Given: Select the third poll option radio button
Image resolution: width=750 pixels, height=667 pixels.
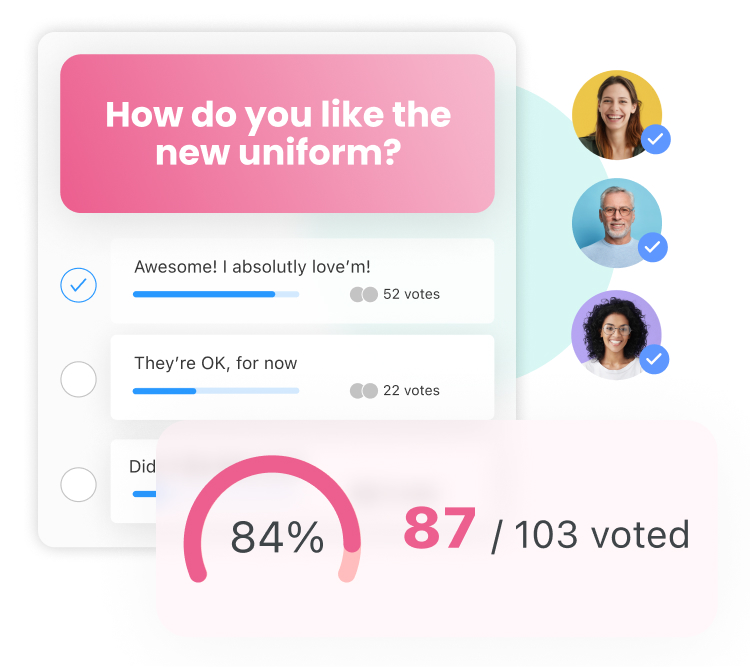Looking at the screenshot, I should [79, 484].
